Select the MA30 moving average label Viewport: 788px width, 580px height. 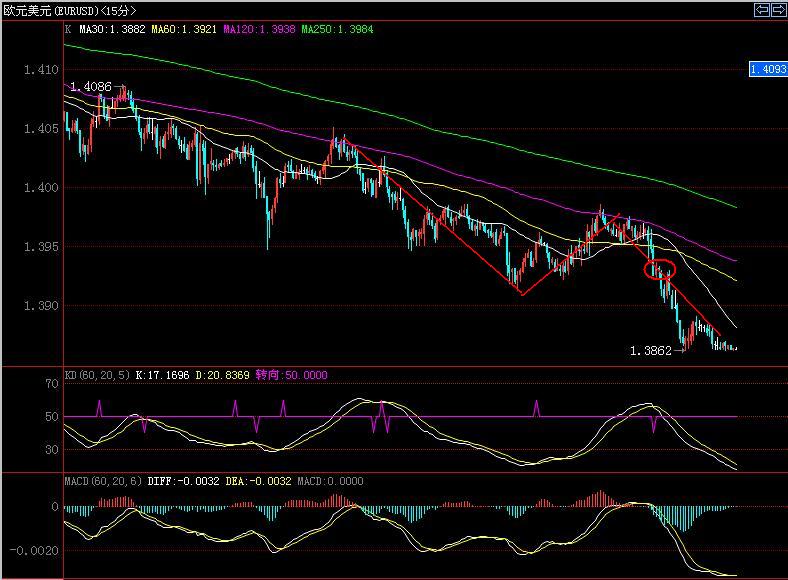[x=114, y=30]
